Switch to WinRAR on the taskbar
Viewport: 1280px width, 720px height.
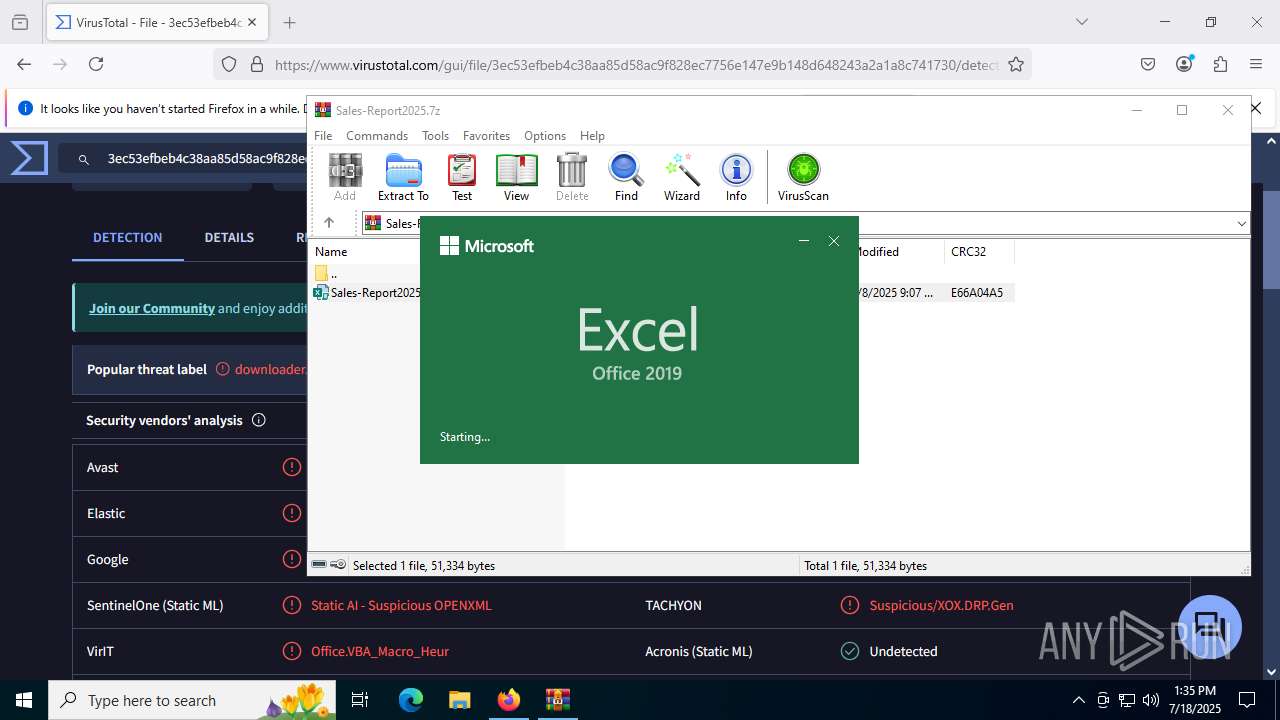point(557,700)
